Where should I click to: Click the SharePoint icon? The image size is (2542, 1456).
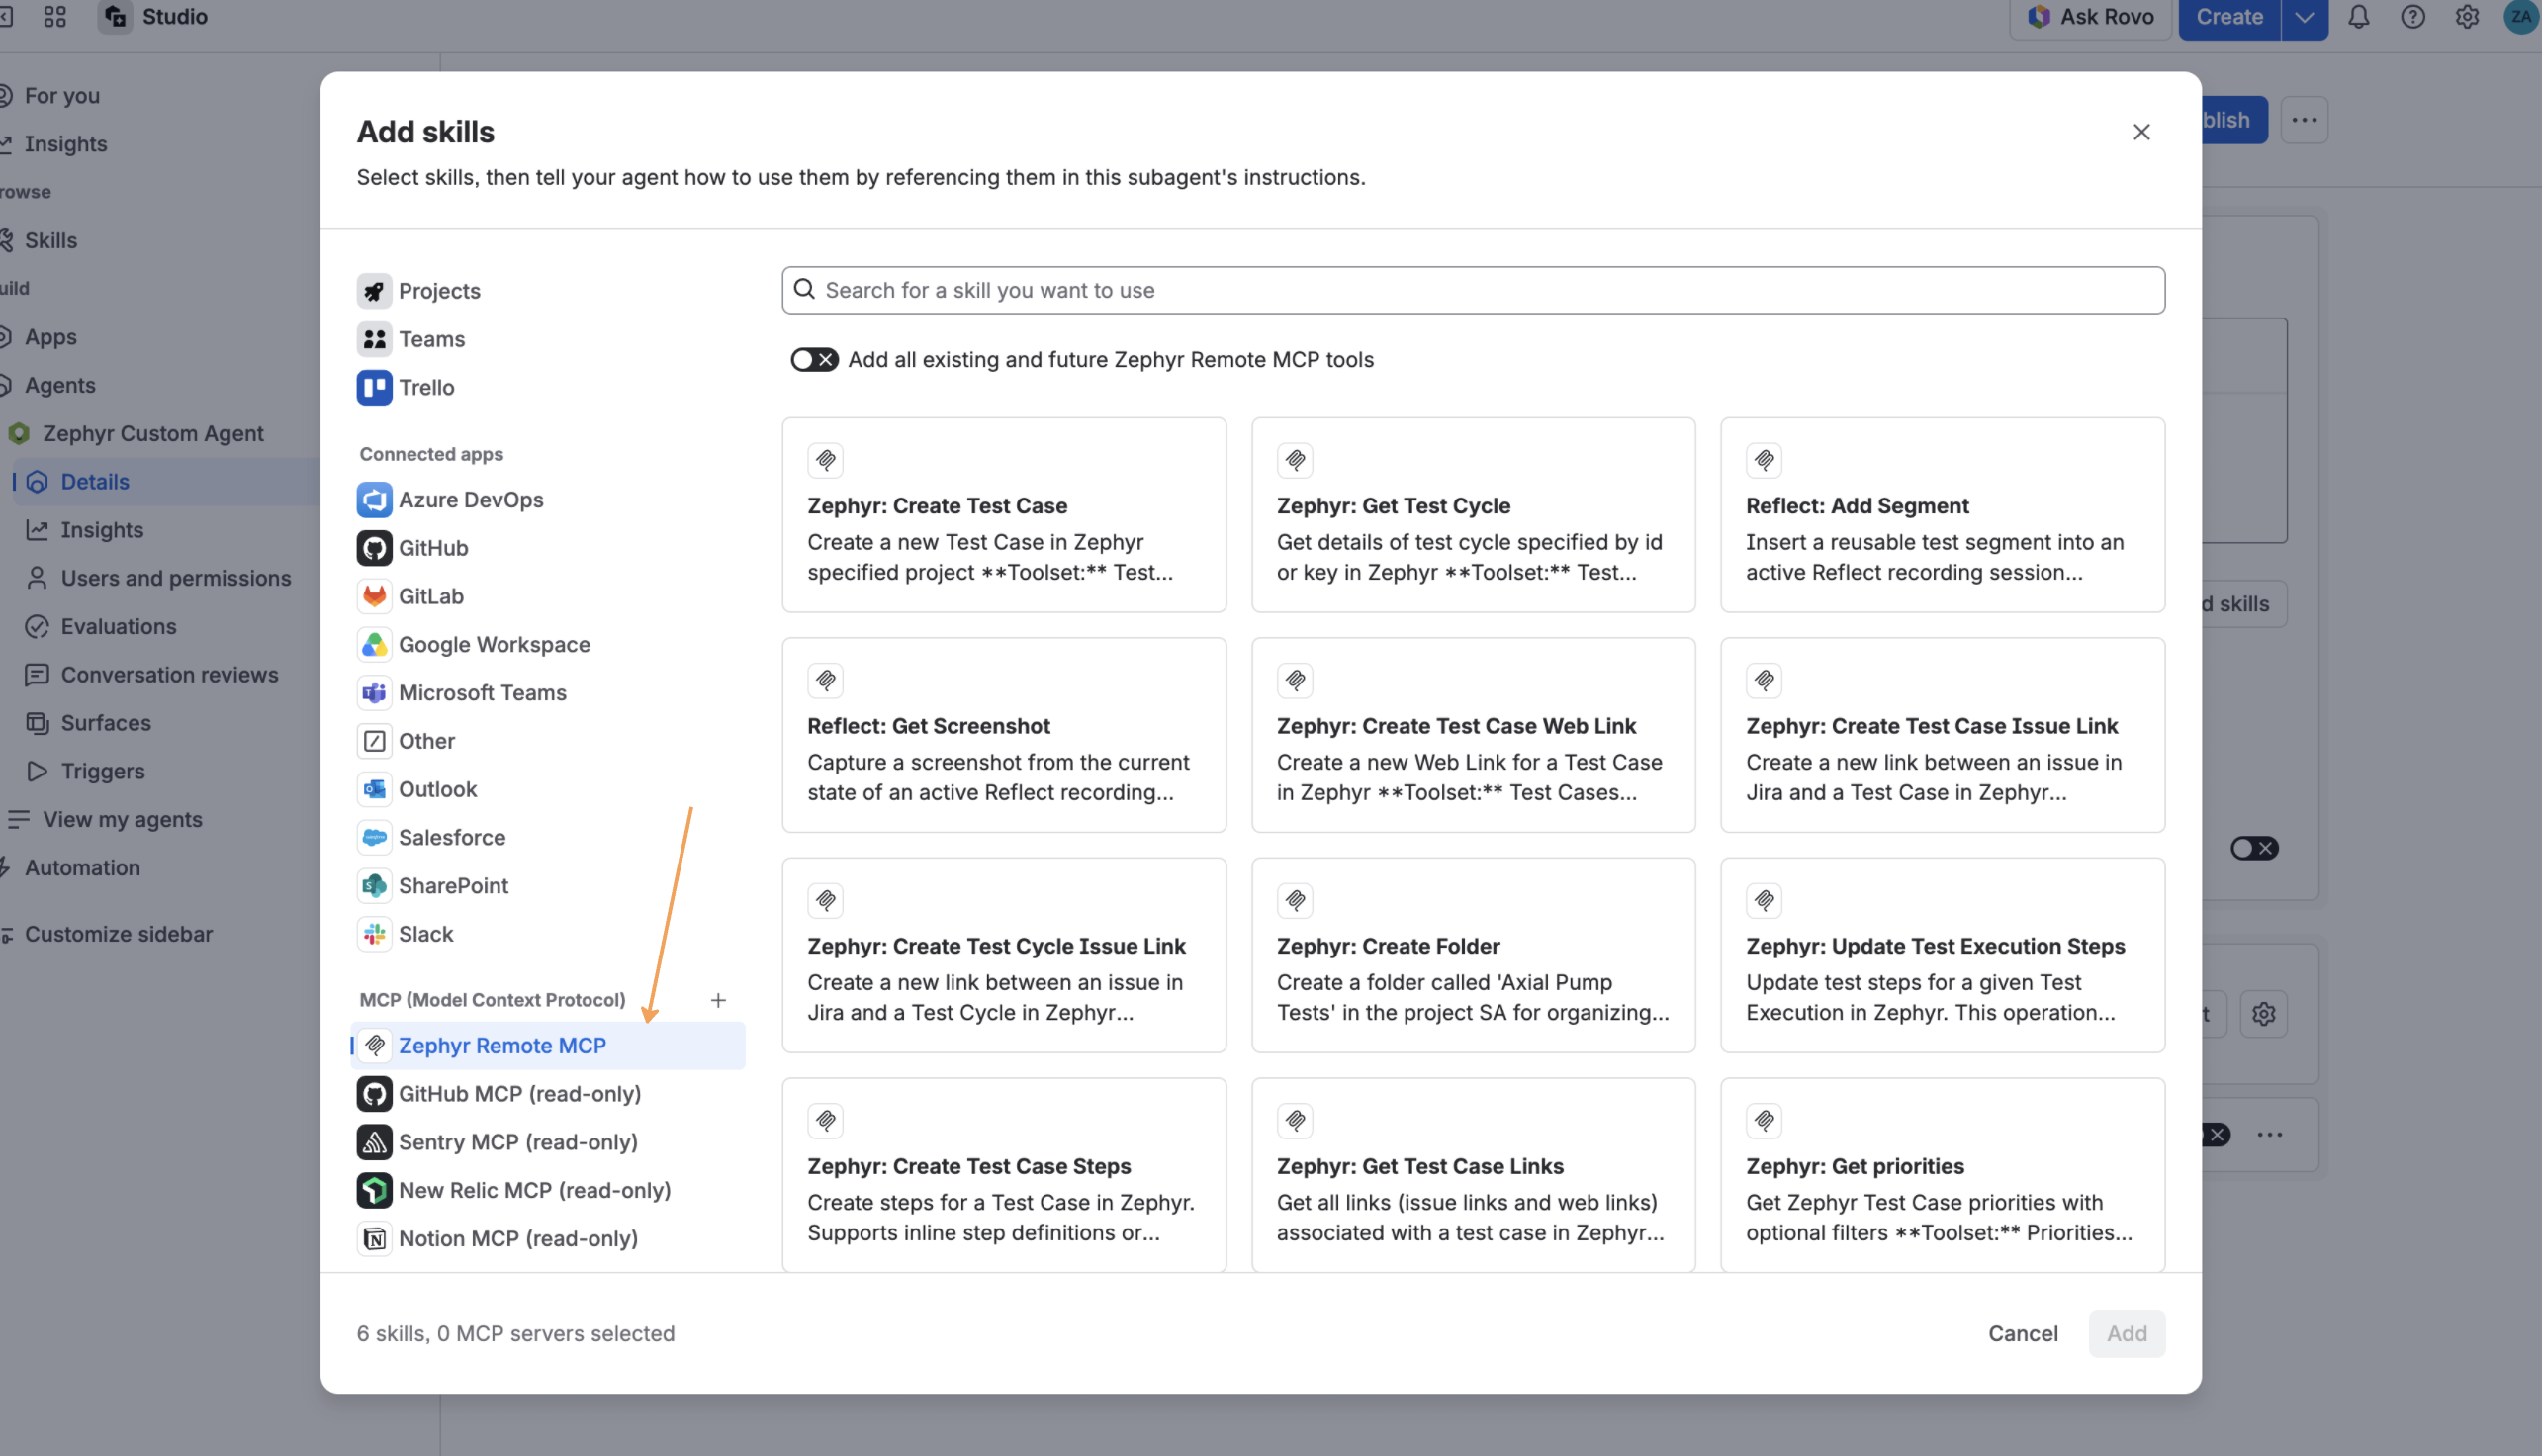(374, 885)
